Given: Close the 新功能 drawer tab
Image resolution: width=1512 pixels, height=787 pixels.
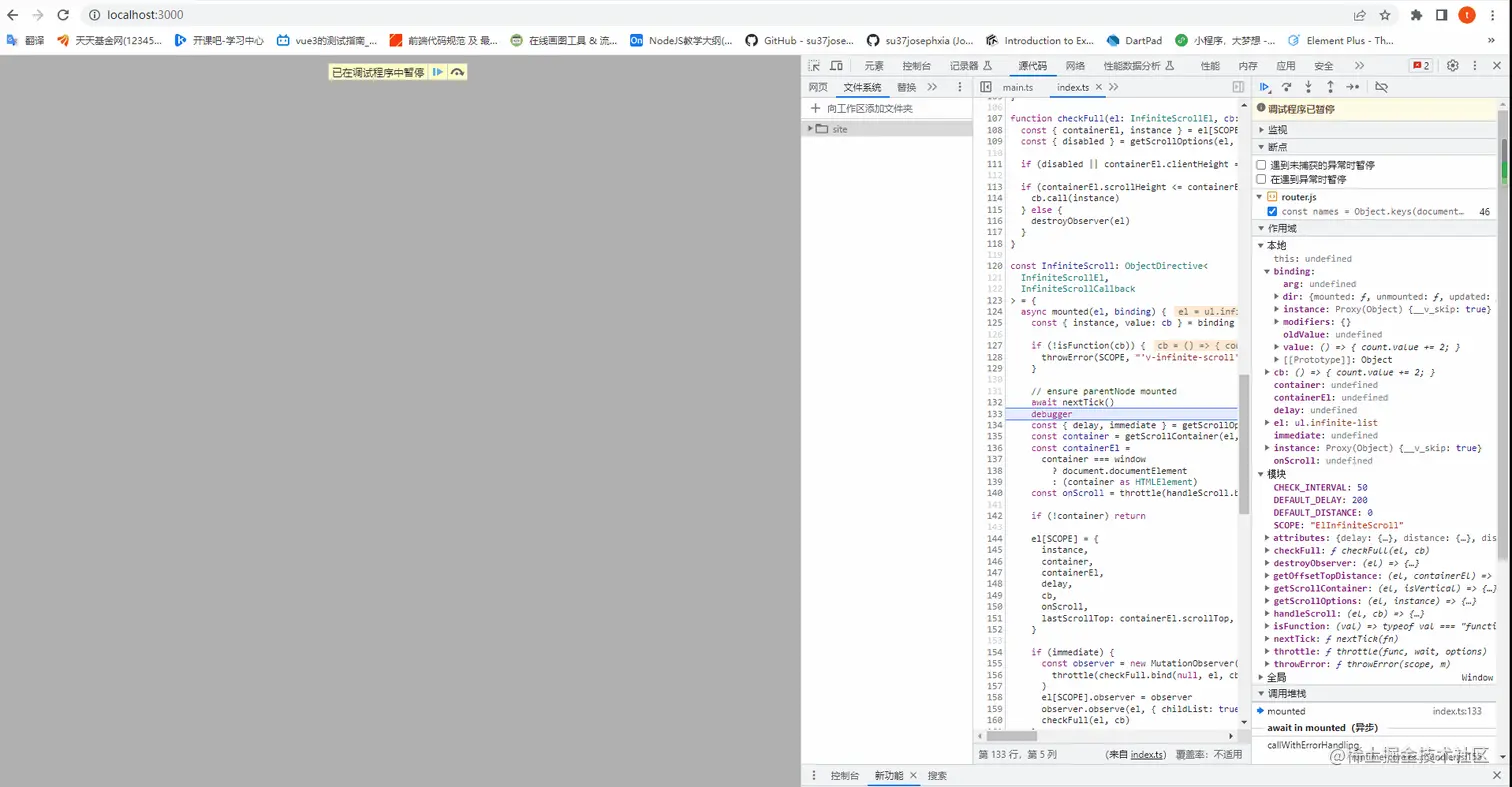Looking at the screenshot, I should (911, 776).
